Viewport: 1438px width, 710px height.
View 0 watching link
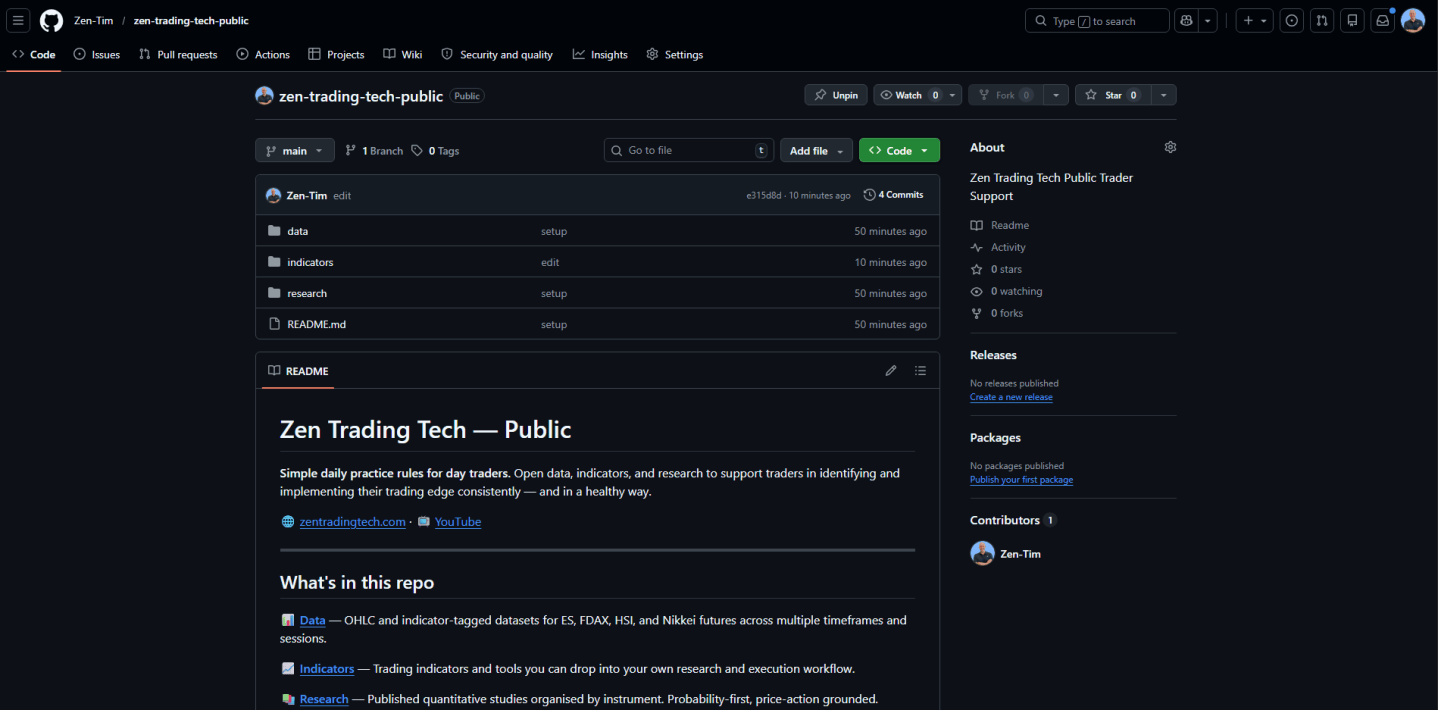1006,291
